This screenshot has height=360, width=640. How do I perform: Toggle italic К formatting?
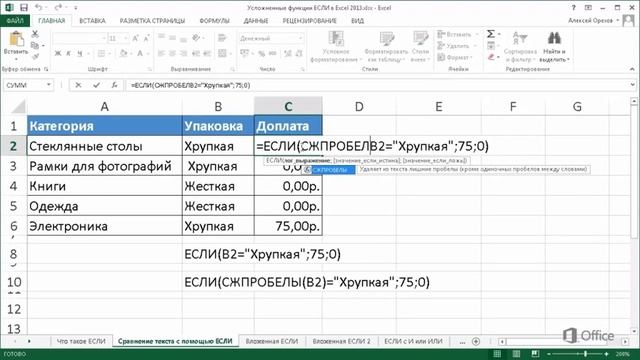coord(69,53)
